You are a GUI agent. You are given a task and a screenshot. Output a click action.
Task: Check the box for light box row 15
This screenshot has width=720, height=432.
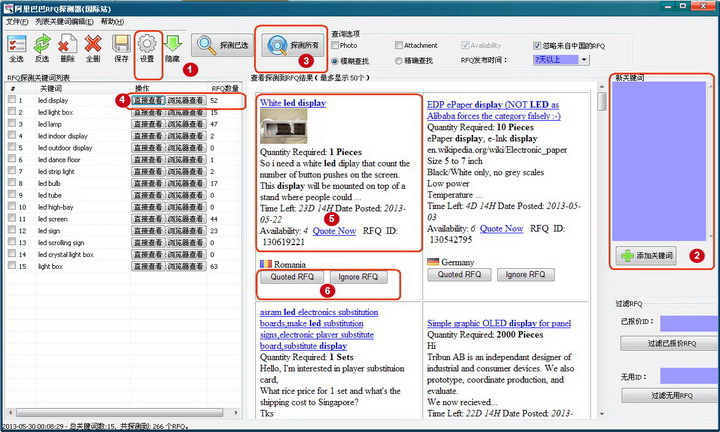[12, 265]
